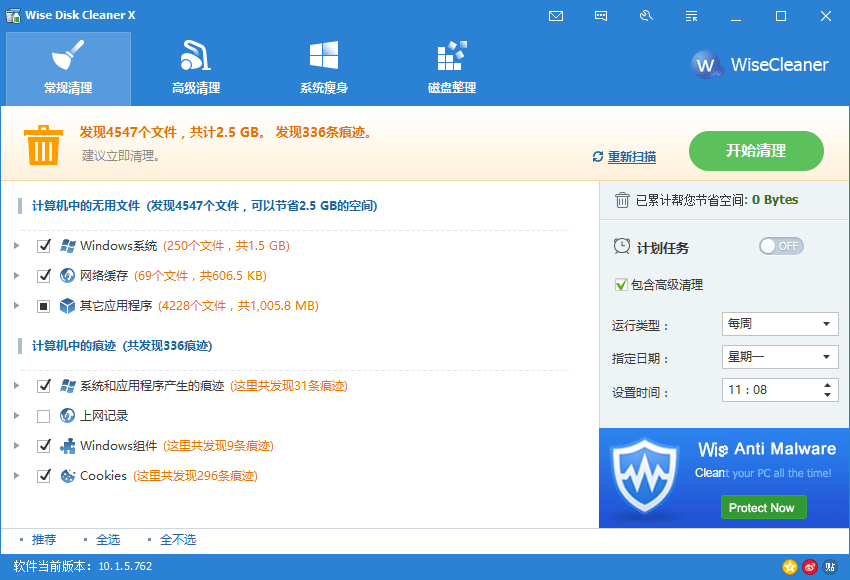The height and width of the screenshot is (580, 850).
Task: Open the mail envelope icon in title bar
Action: click(556, 16)
